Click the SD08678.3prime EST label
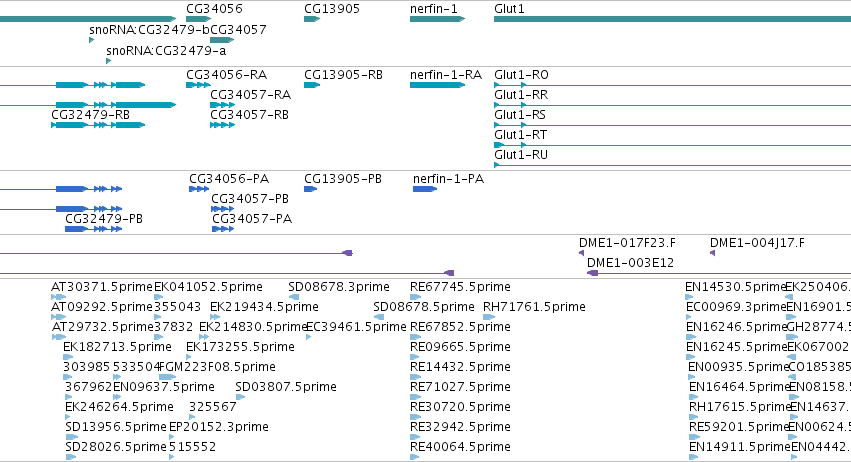The width and height of the screenshot is (851, 462). pyautogui.click(x=339, y=287)
